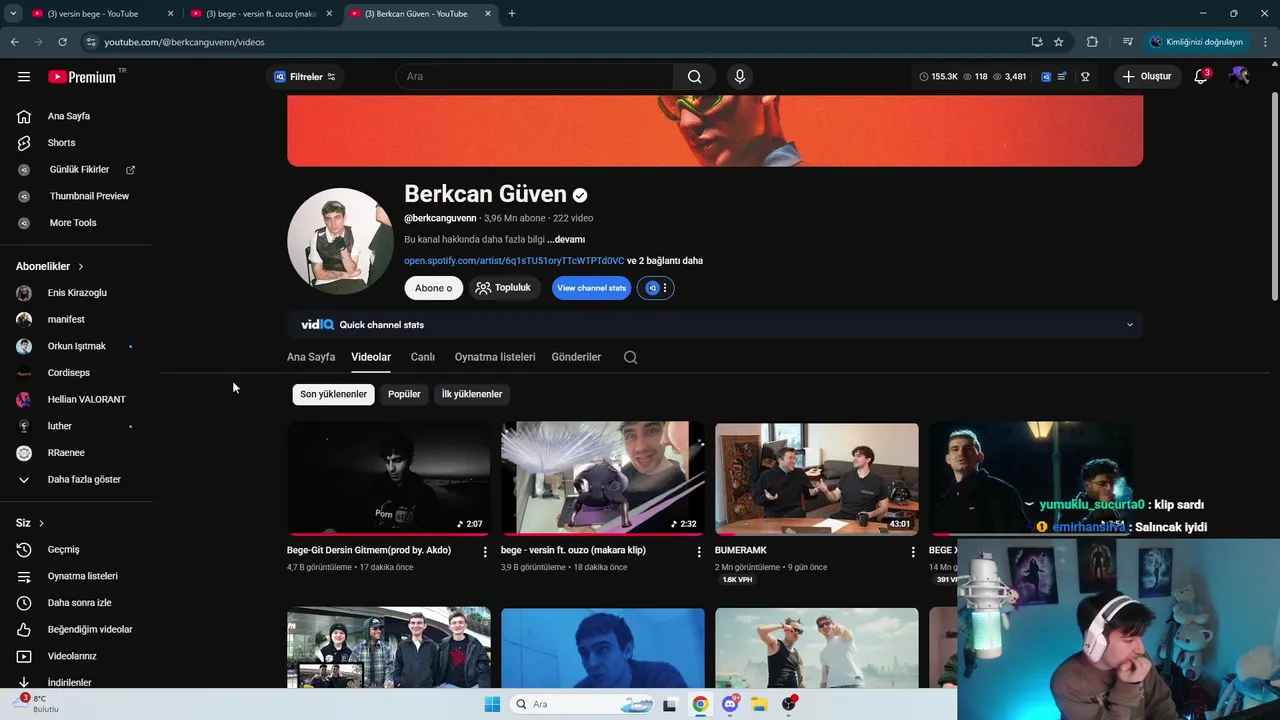Screen dimensions: 1280x720
Task: Click the browser address bar URL
Action: (184, 42)
